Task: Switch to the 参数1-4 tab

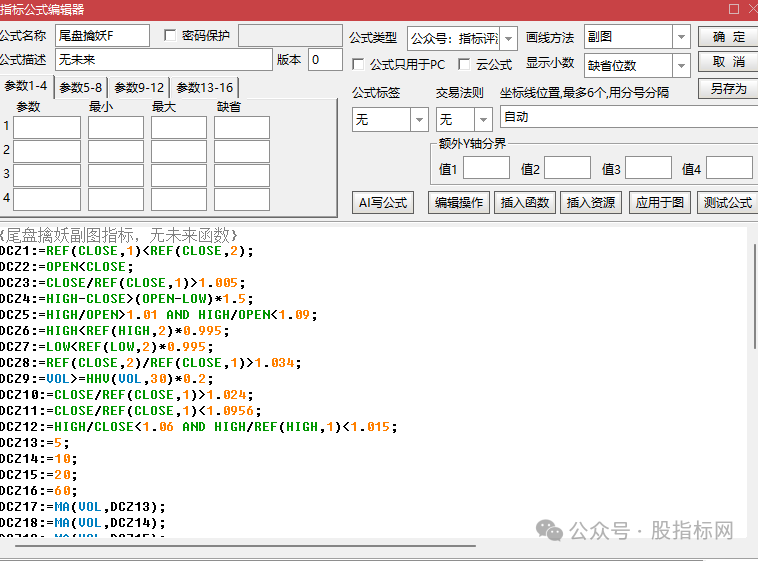Action: [26, 86]
